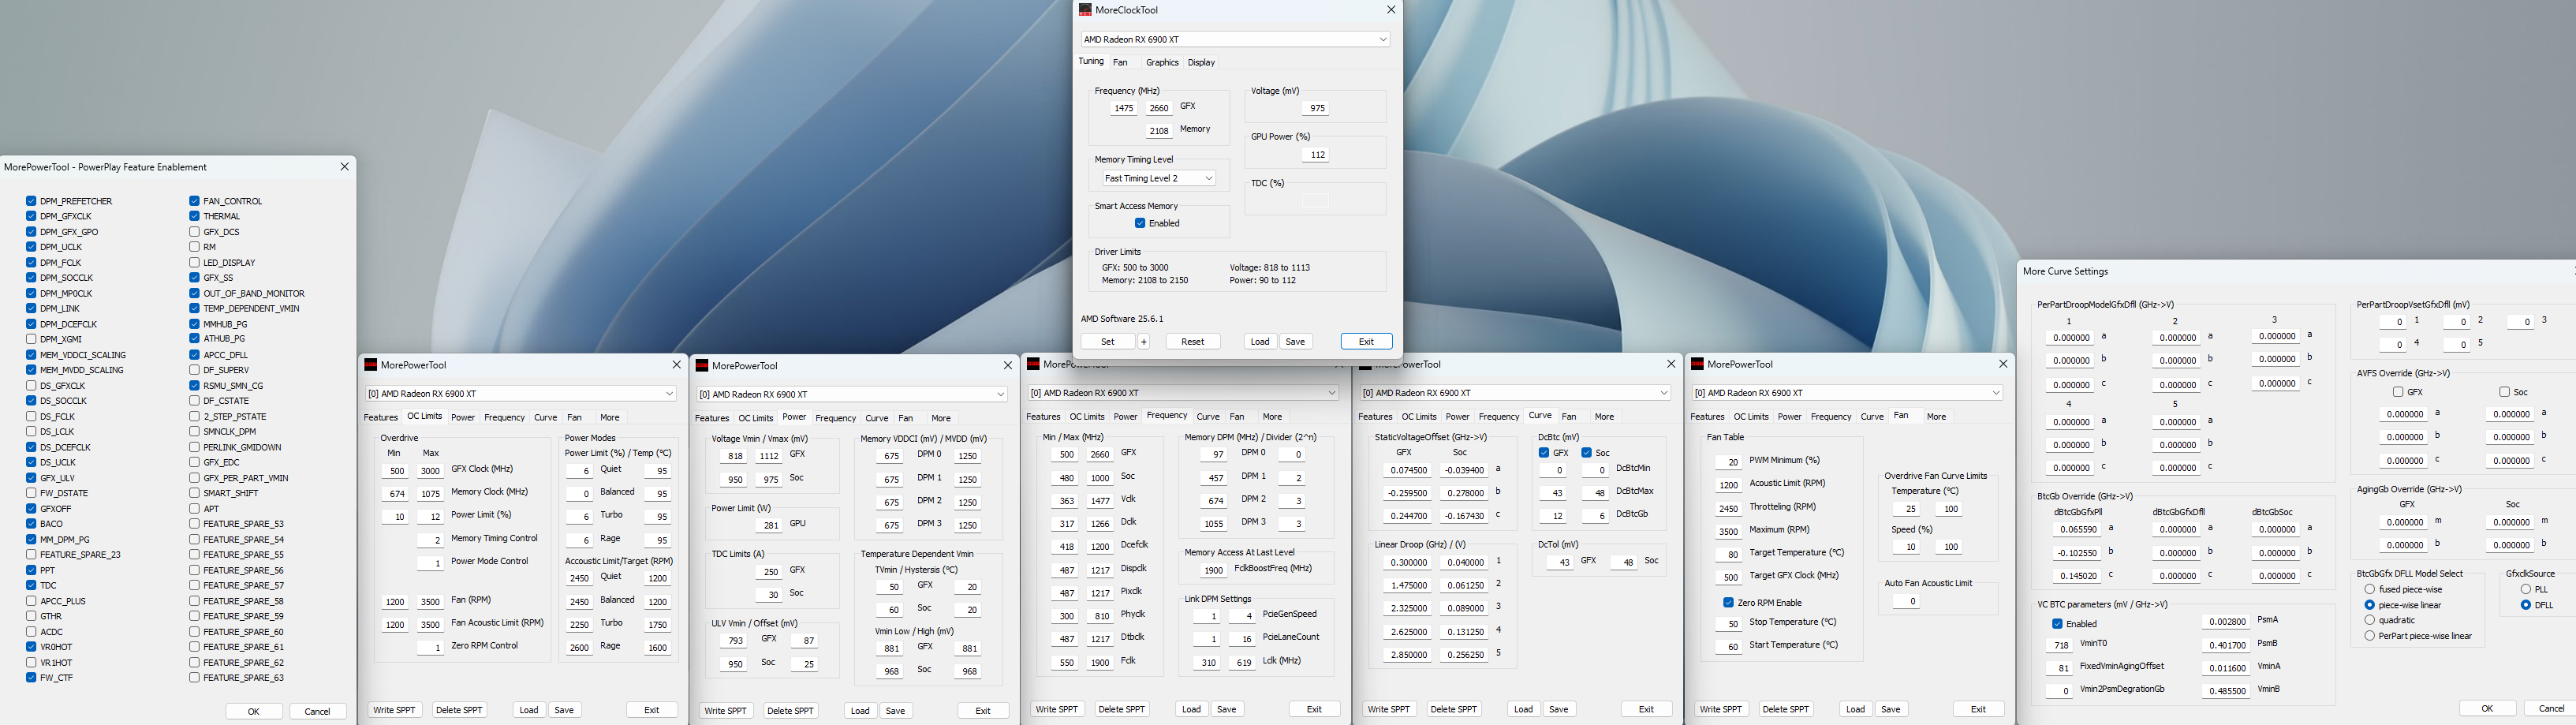Click the + button next to Set
Screen dimensions: 2576x725
1143,341
